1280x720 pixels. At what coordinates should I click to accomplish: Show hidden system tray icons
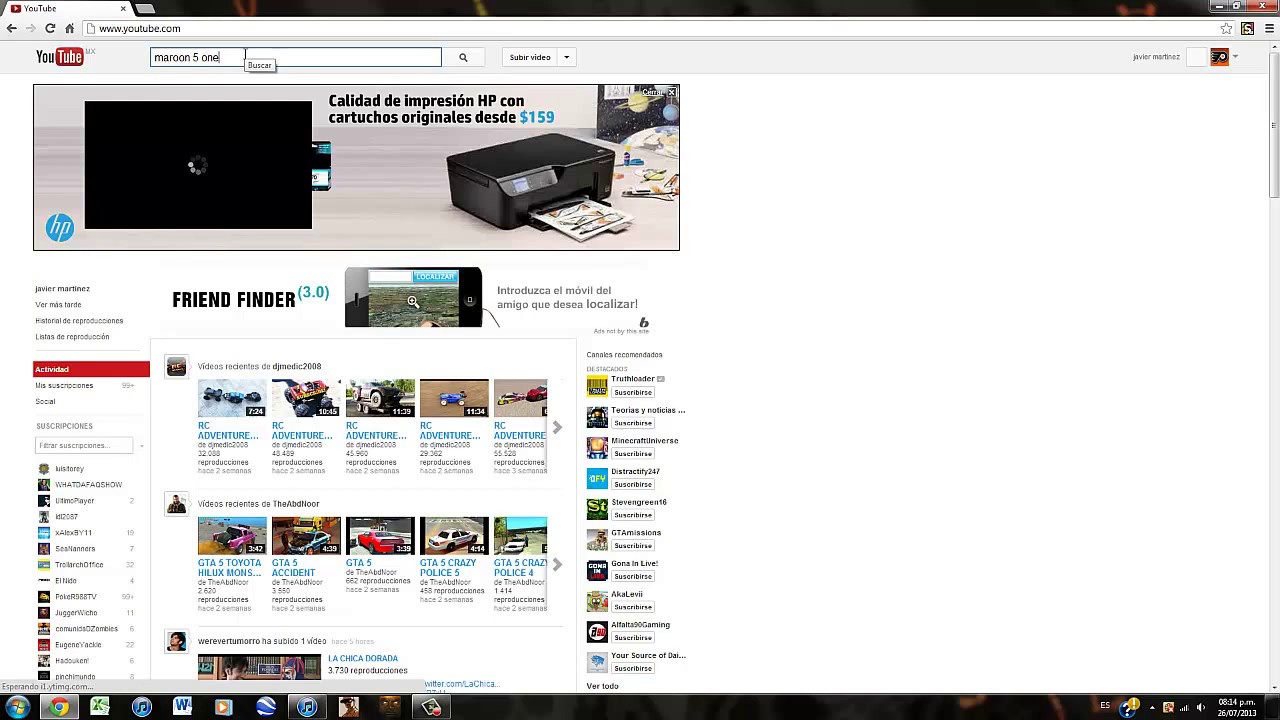pos(1152,707)
